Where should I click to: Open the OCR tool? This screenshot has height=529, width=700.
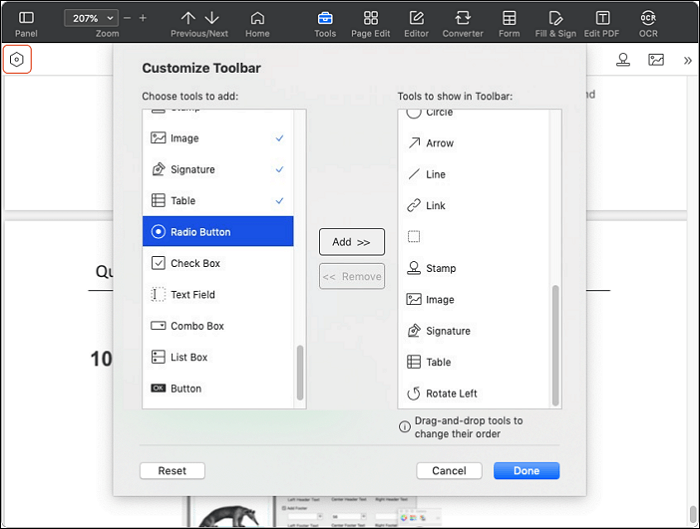click(x=648, y=22)
